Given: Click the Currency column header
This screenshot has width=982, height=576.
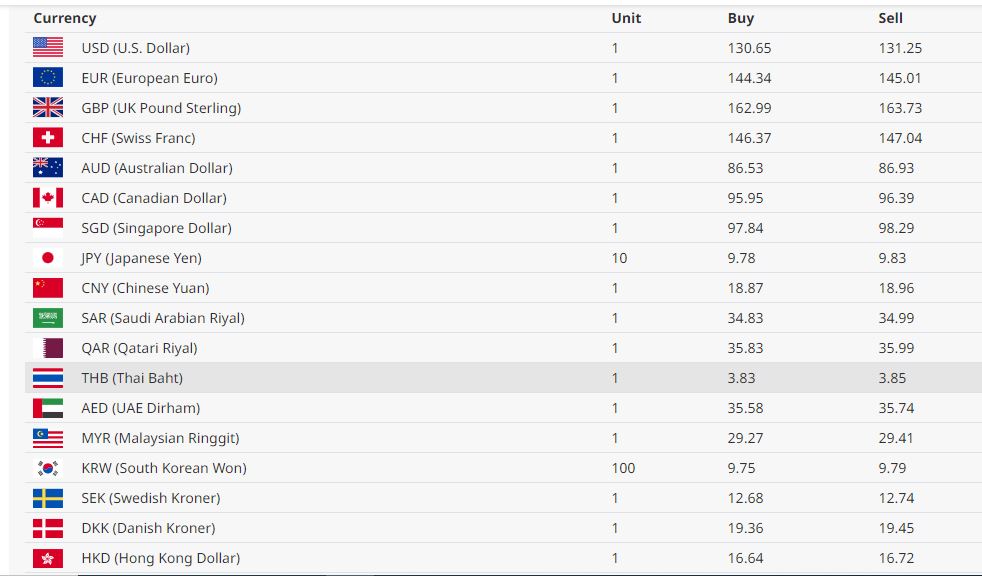Looking at the screenshot, I should coord(65,18).
